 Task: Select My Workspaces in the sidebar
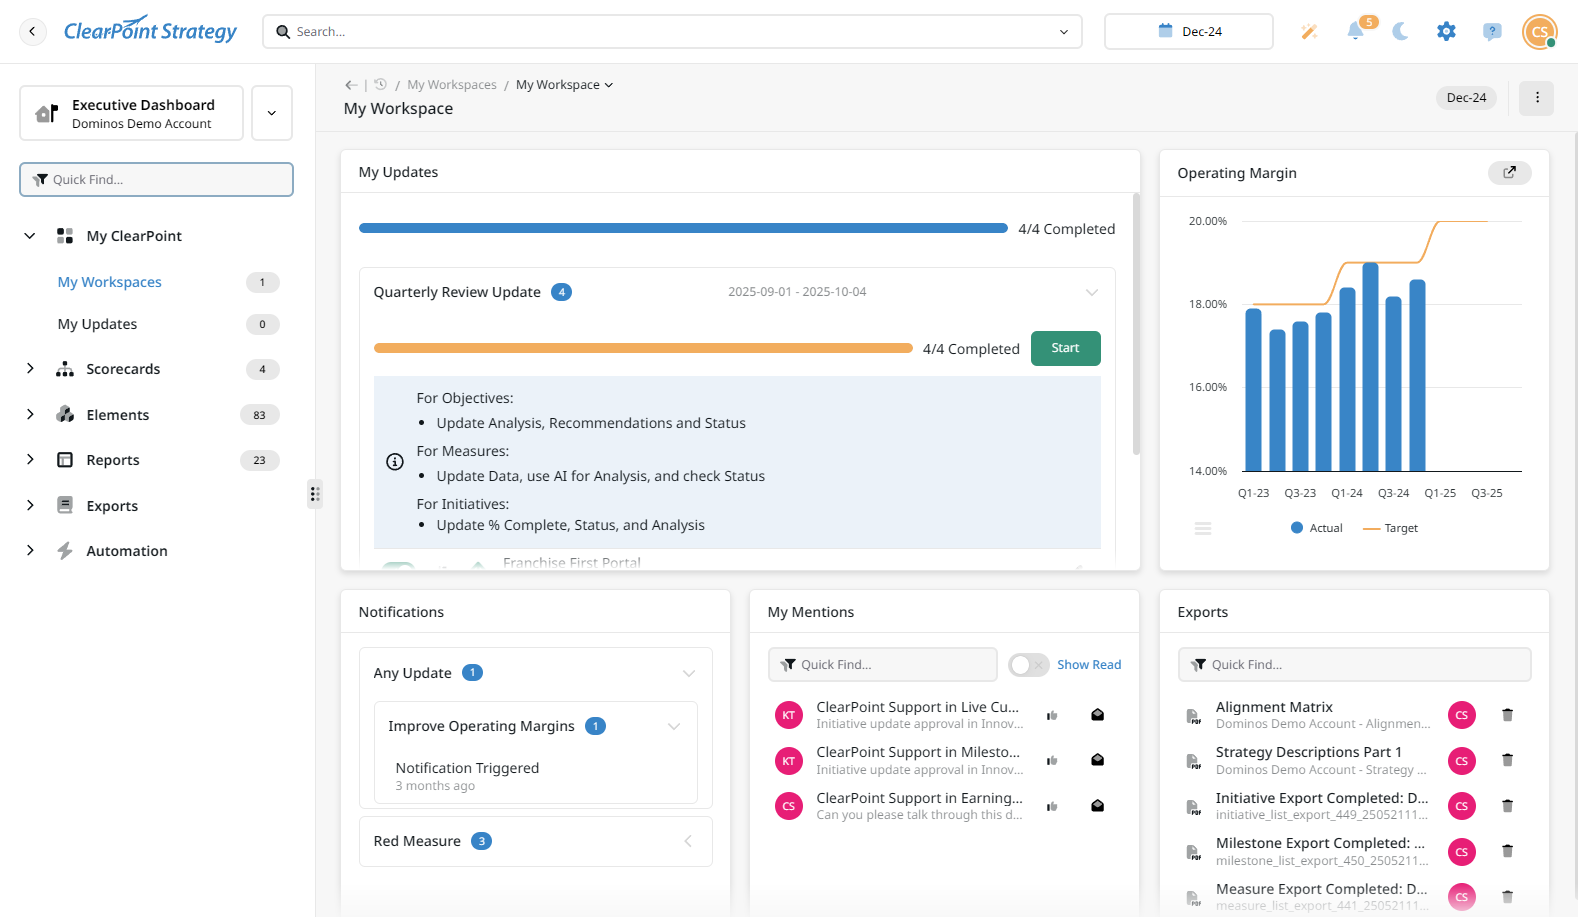click(x=110, y=282)
